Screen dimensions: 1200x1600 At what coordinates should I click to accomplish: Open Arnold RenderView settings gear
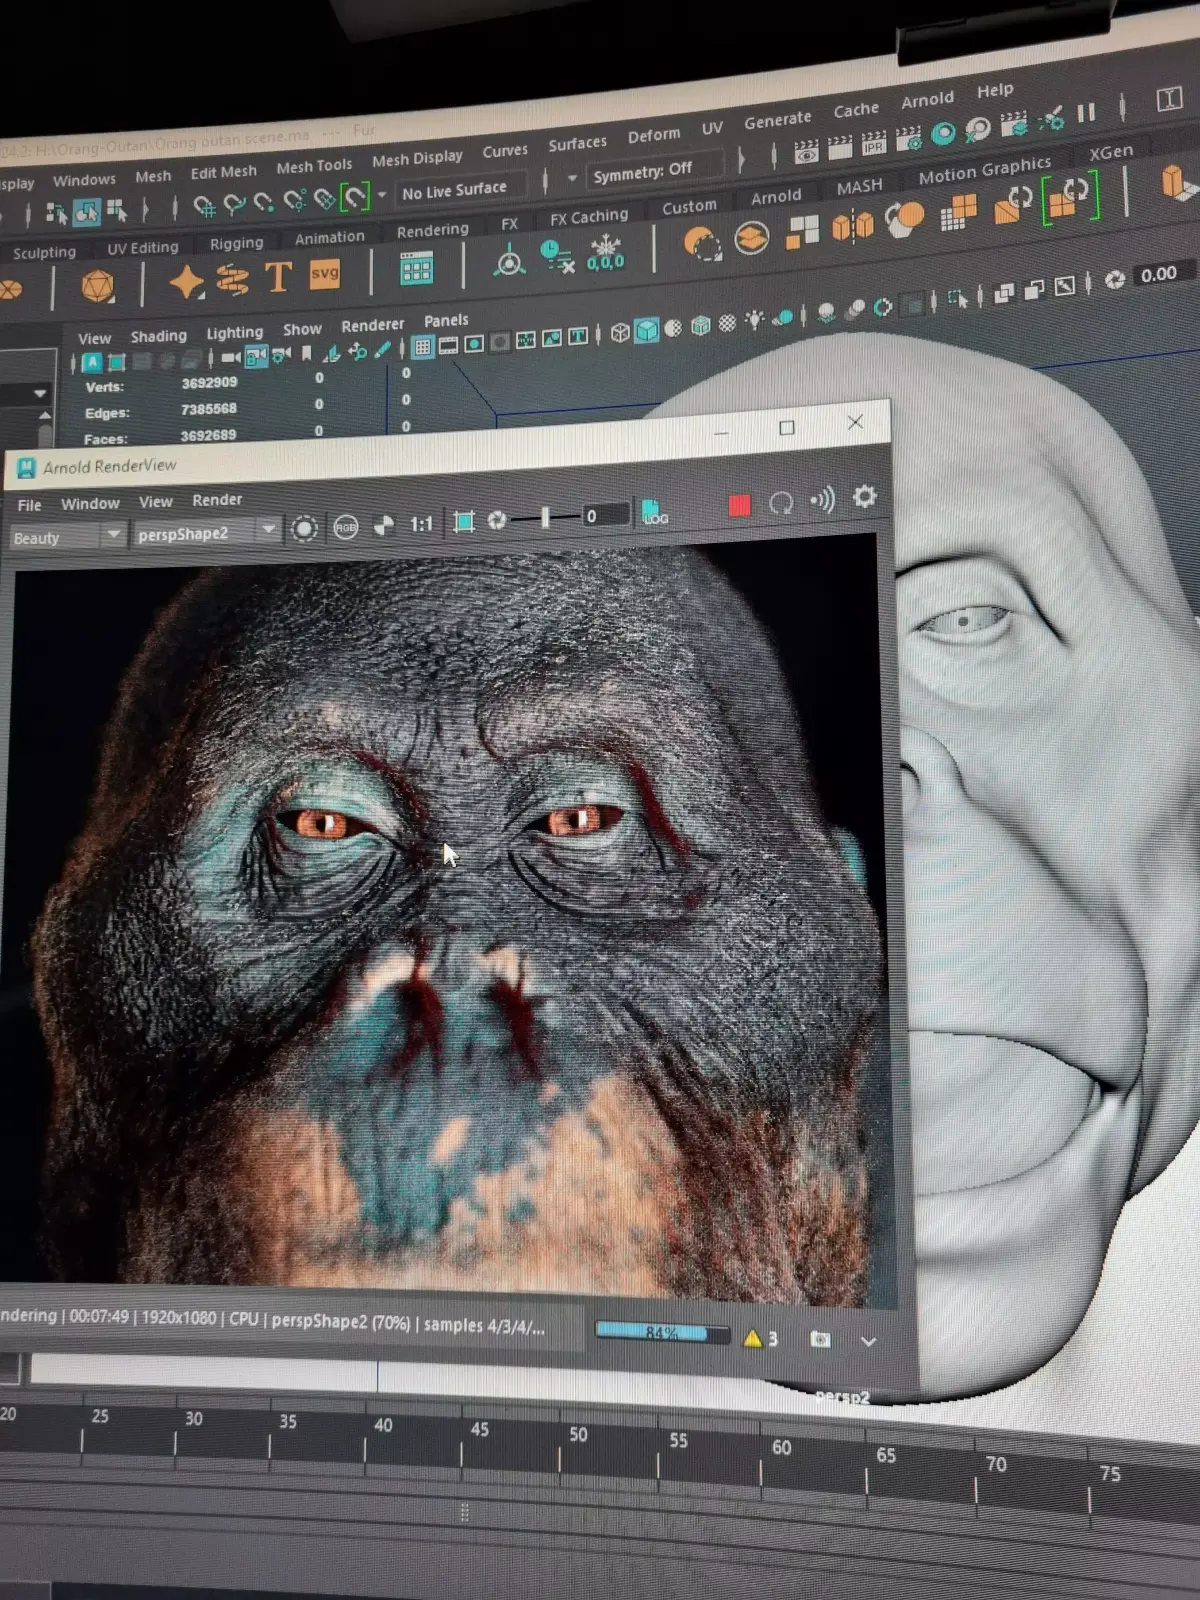865,497
